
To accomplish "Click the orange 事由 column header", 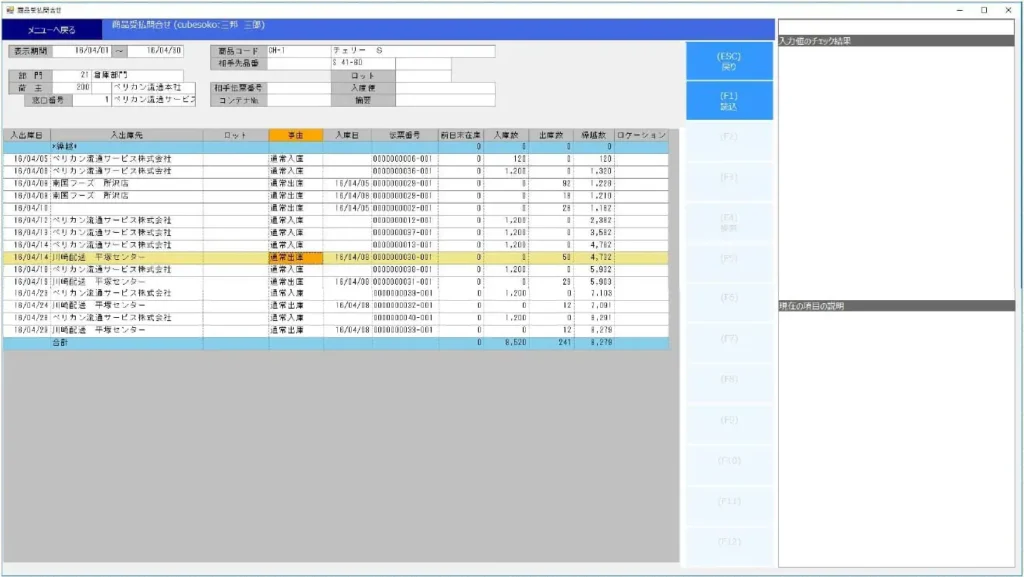I will pyautogui.click(x=294, y=135).
